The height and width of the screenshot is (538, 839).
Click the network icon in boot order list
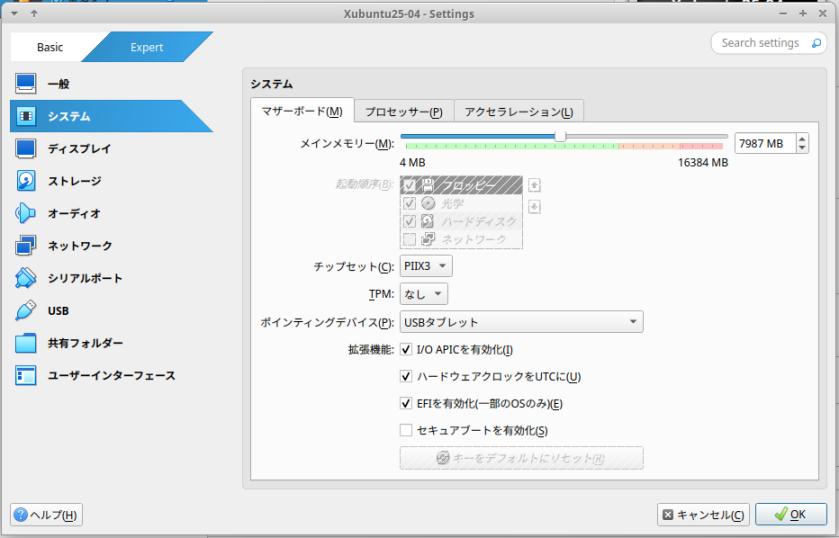click(x=428, y=239)
